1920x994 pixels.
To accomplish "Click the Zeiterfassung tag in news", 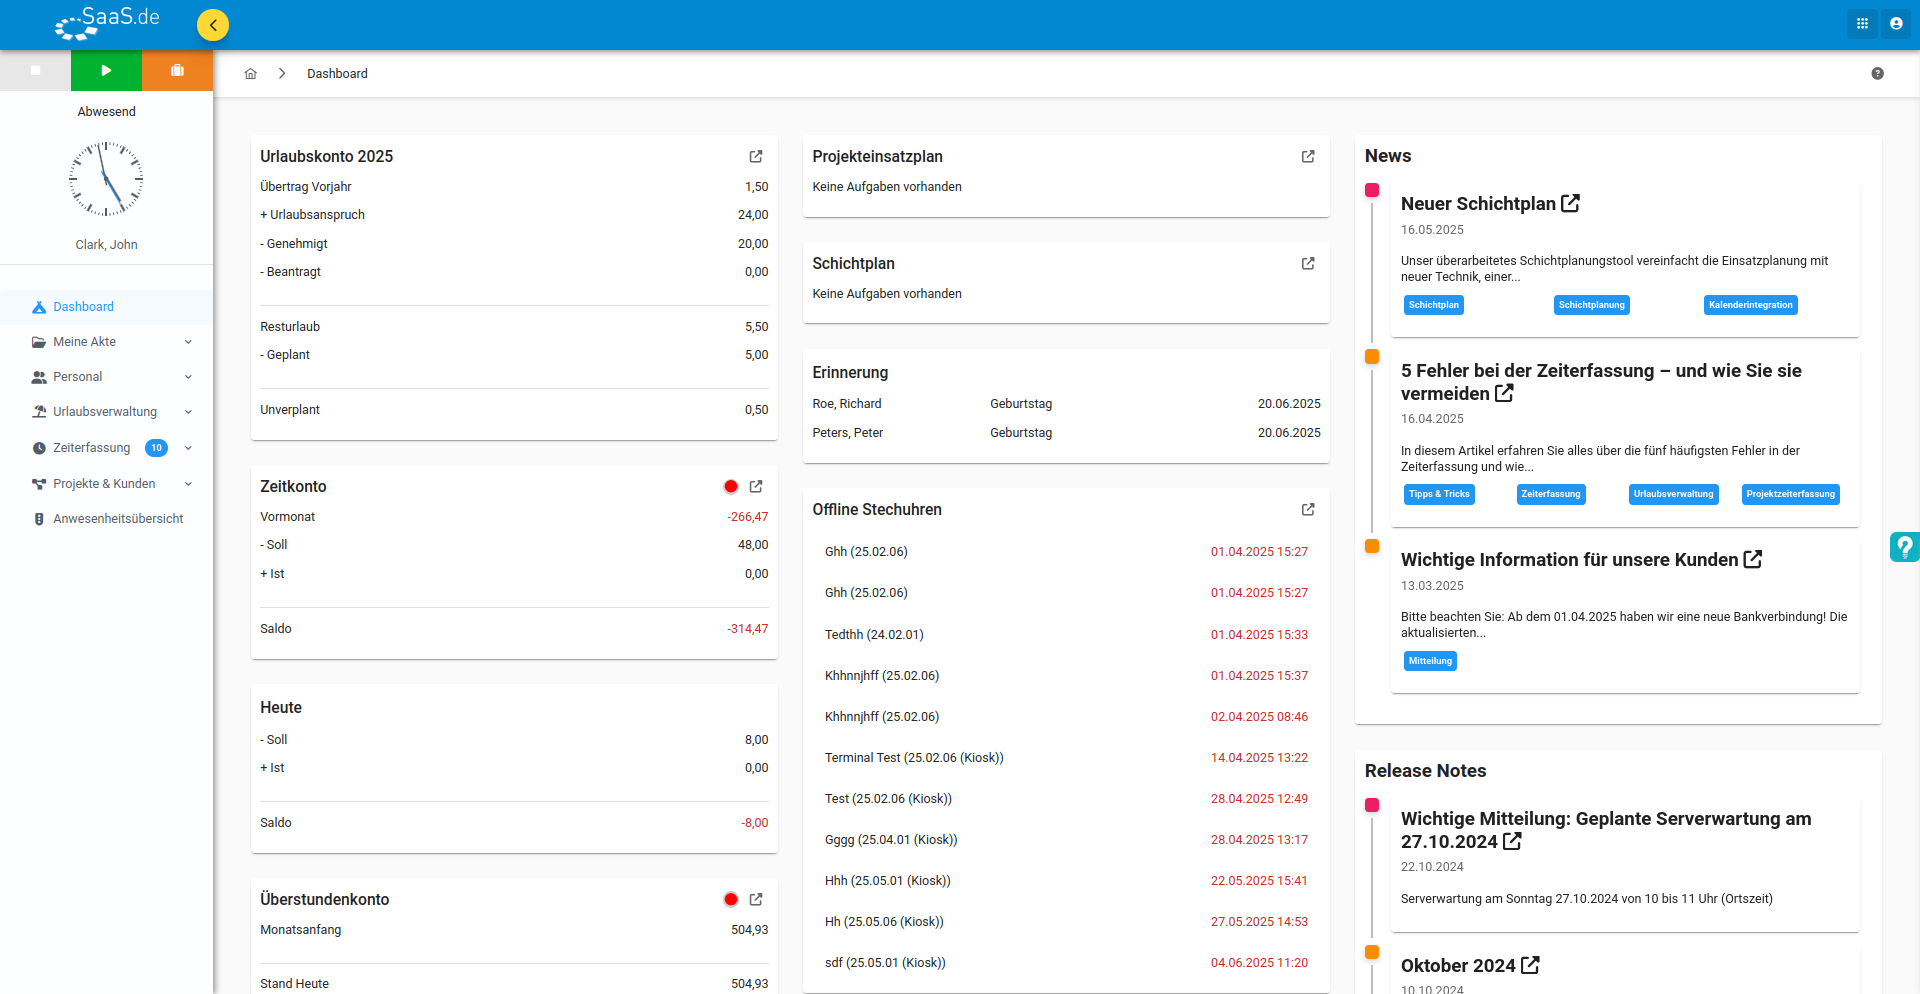I will 1551,494.
